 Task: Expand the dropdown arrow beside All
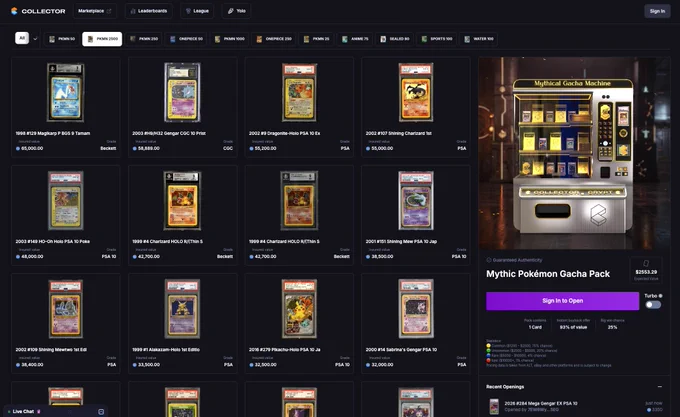(35, 39)
